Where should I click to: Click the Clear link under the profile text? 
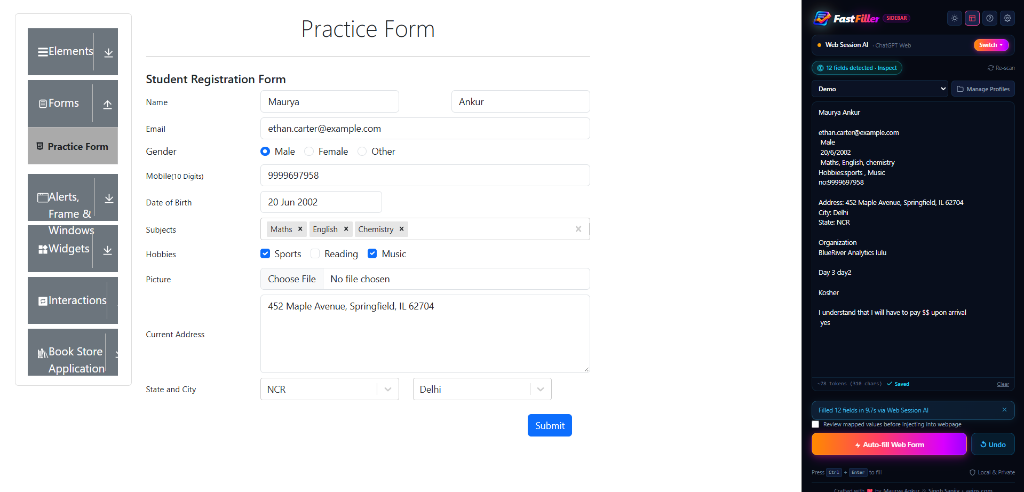point(1002,384)
